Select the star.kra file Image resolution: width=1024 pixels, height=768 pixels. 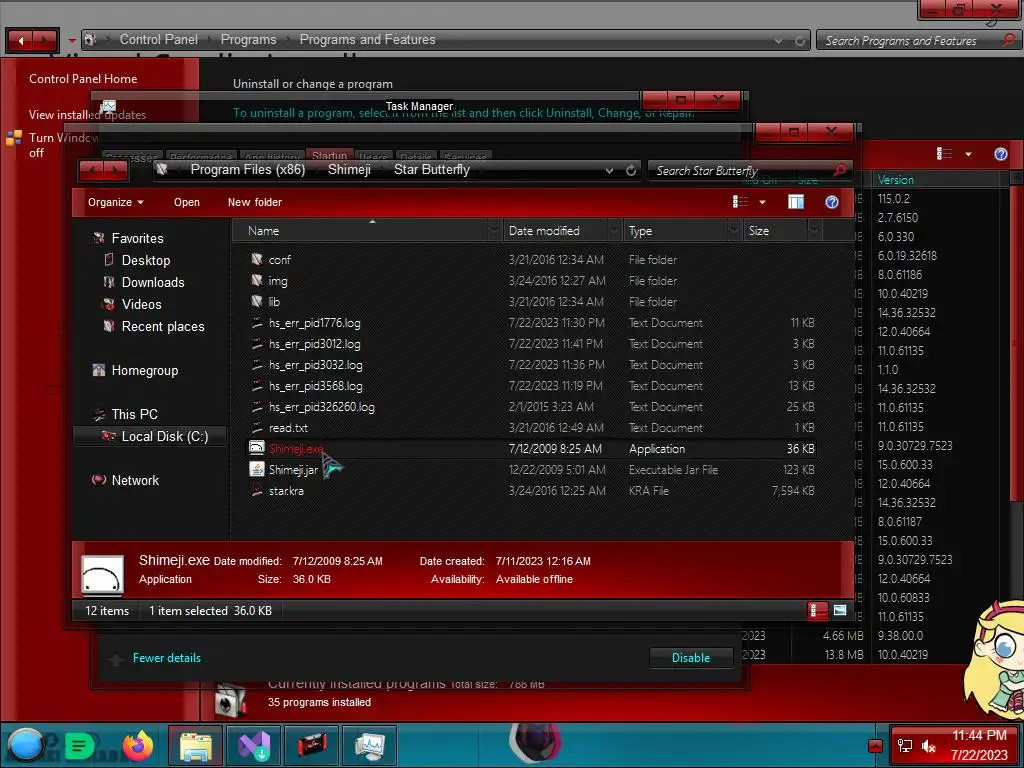(x=286, y=490)
